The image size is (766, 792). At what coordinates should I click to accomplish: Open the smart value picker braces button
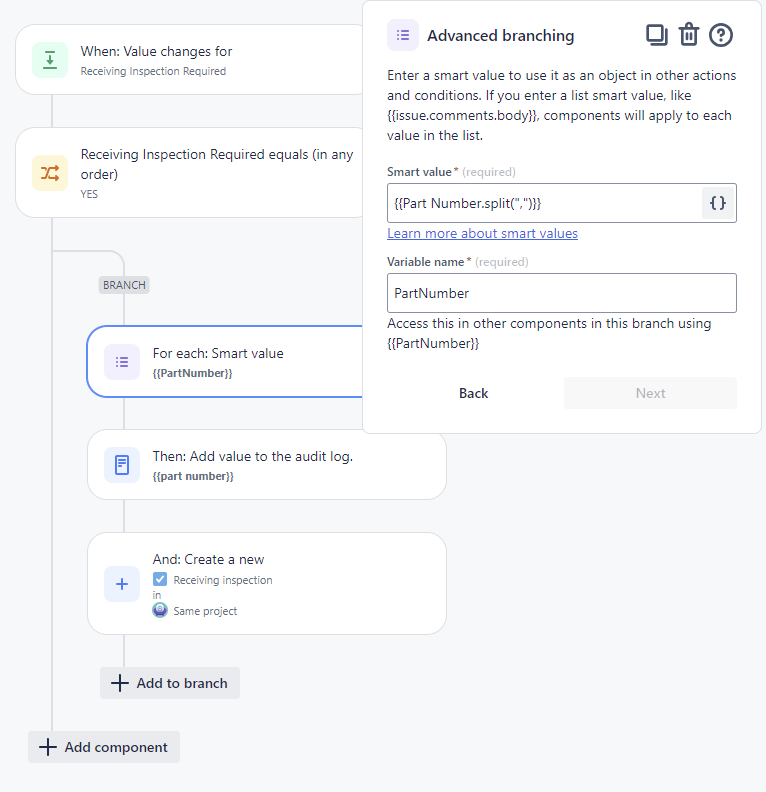[x=718, y=203]
